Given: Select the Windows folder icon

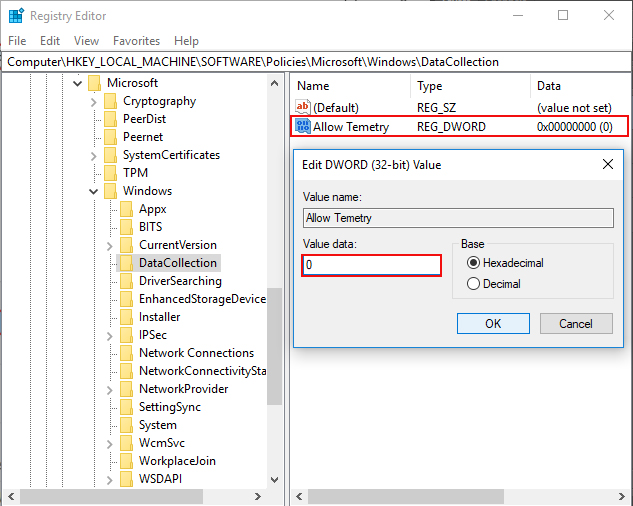Looking at the screenshot, I should 110,191.
